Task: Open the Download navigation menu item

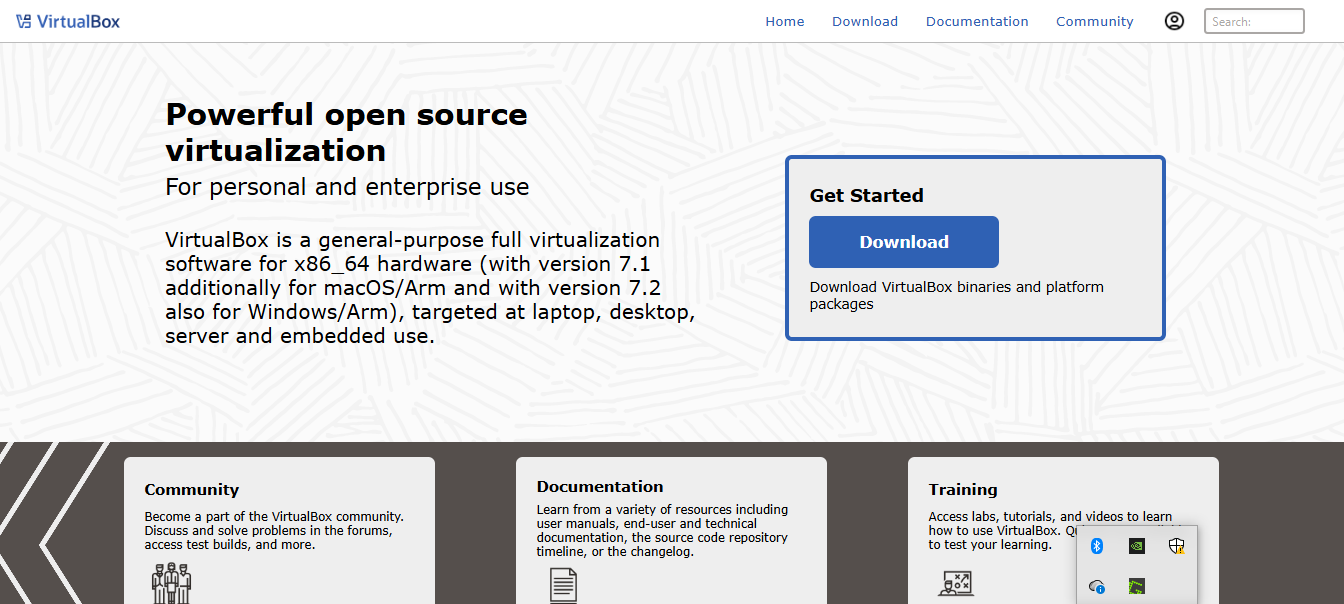Action: (x=865, y=21)
